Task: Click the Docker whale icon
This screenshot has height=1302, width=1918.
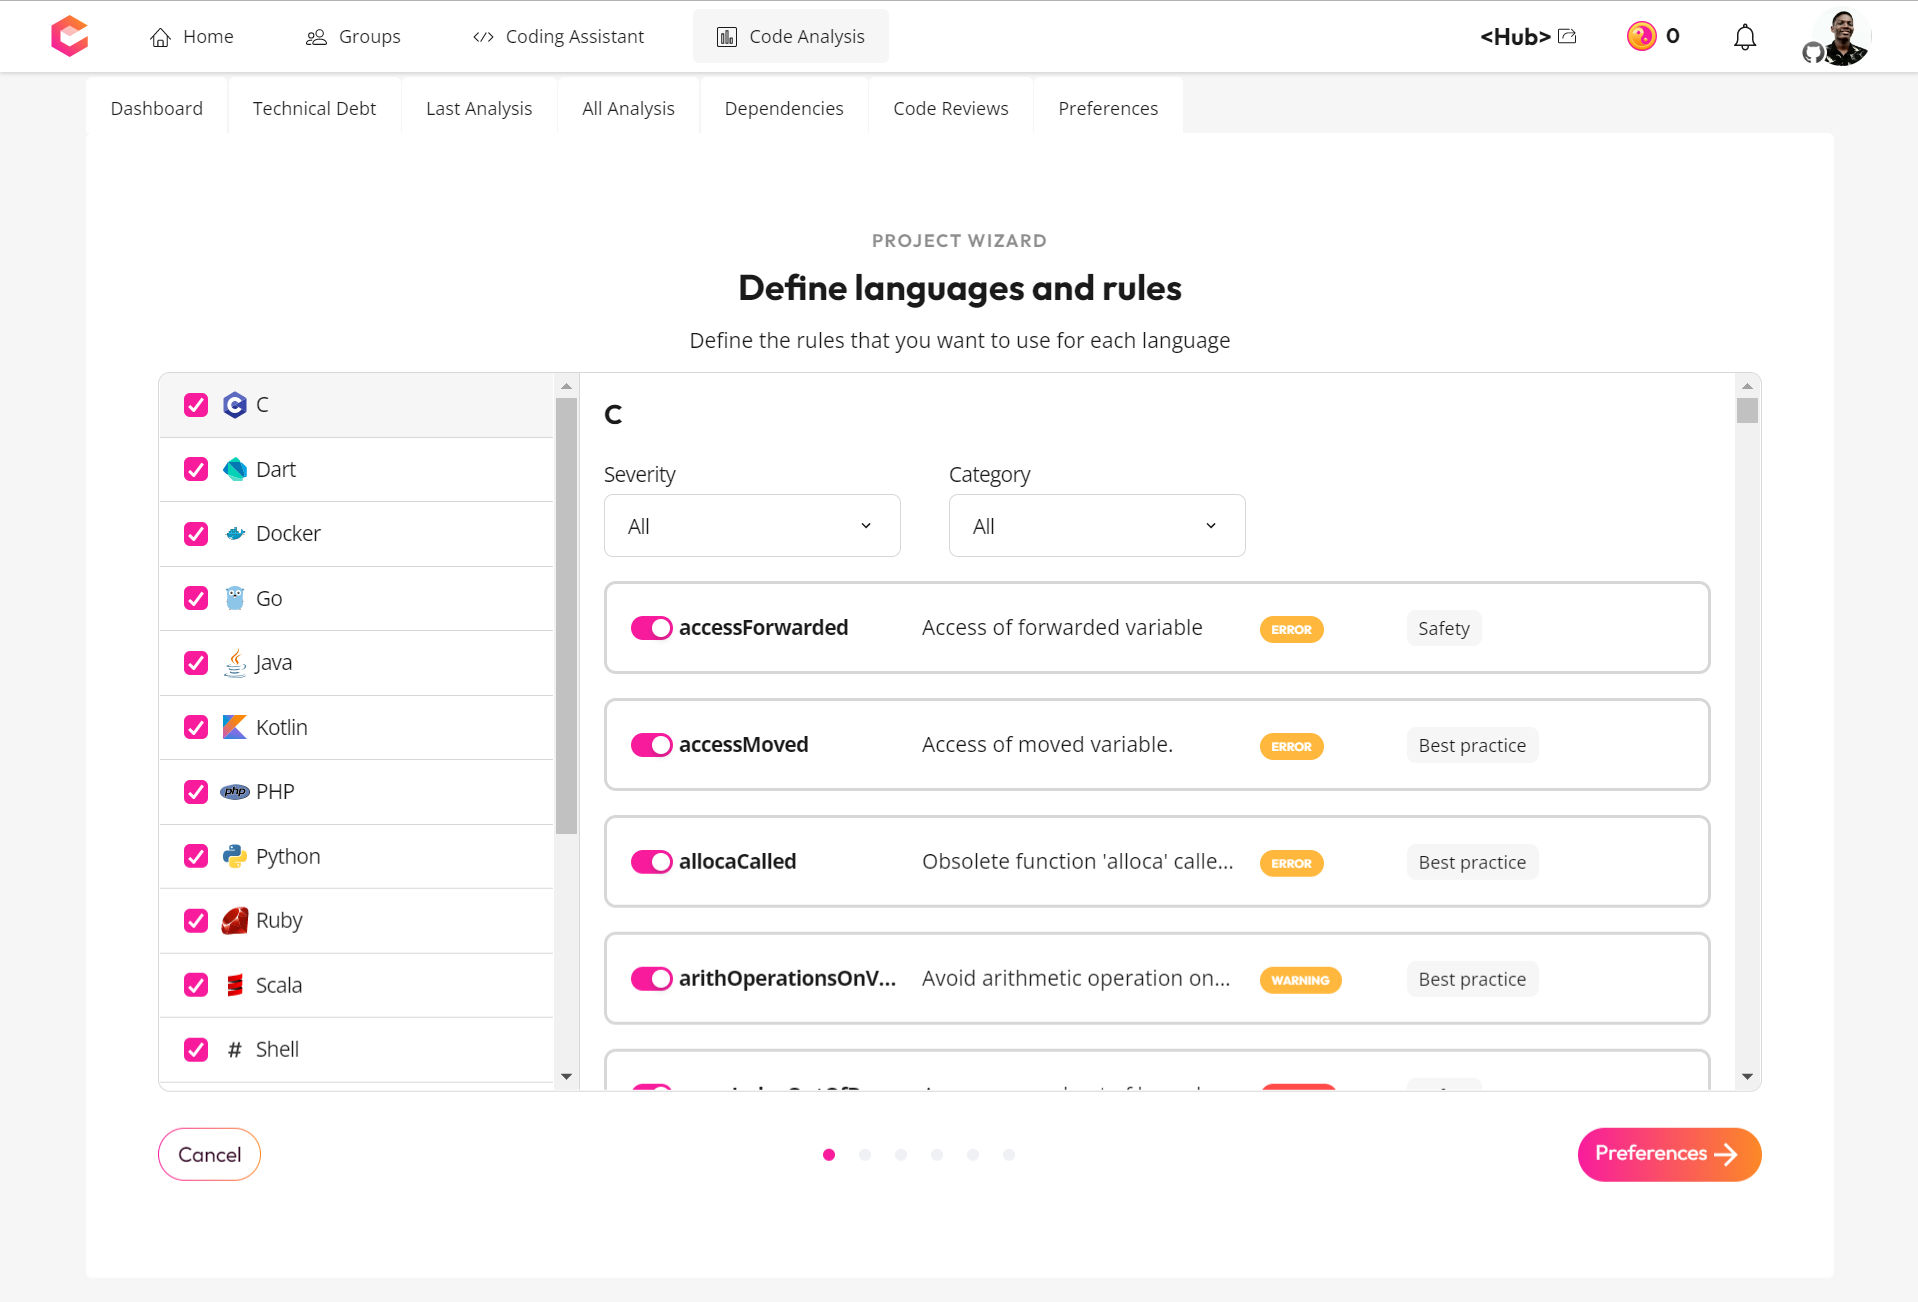Action: click(234, 533)
